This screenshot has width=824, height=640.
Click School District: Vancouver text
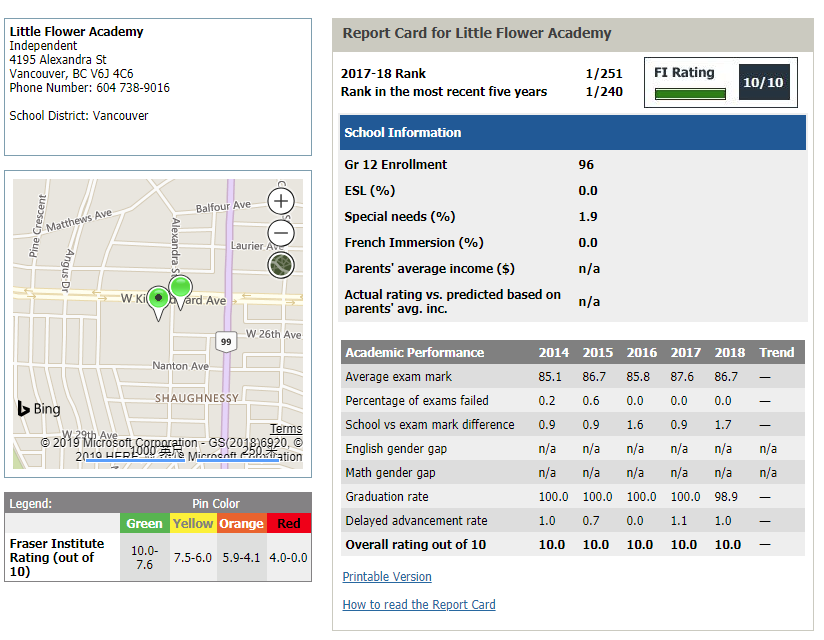pyautogui.click(x=79, y=116)
